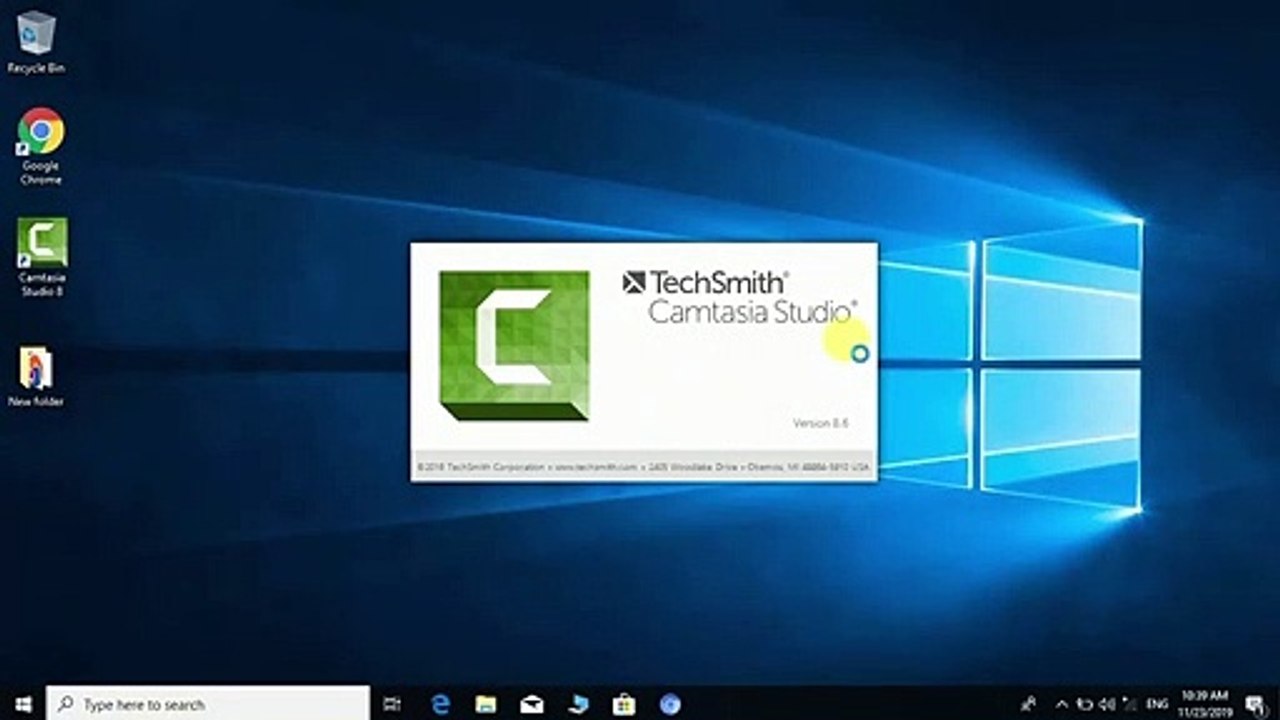Click the round blue taskbar app icon
The width and height of the screenshot is (1280, 720).
[x=670, y=704]
